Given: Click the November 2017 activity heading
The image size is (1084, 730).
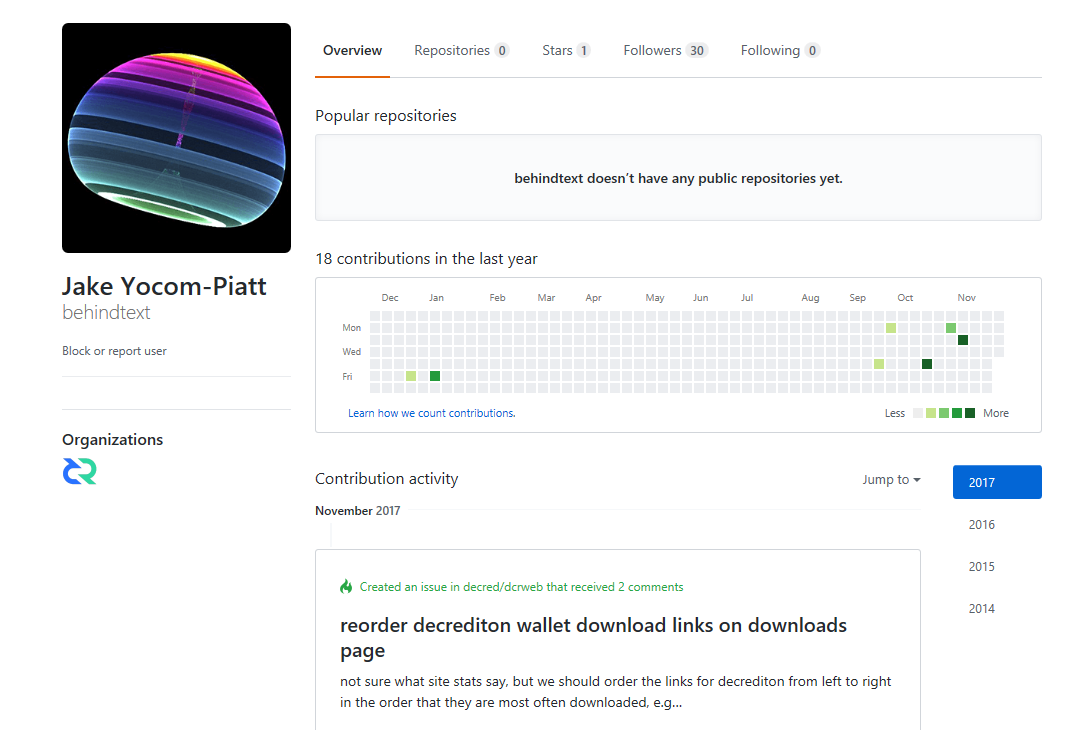Looking at the screenshot, I should click(x=357, y=511).
